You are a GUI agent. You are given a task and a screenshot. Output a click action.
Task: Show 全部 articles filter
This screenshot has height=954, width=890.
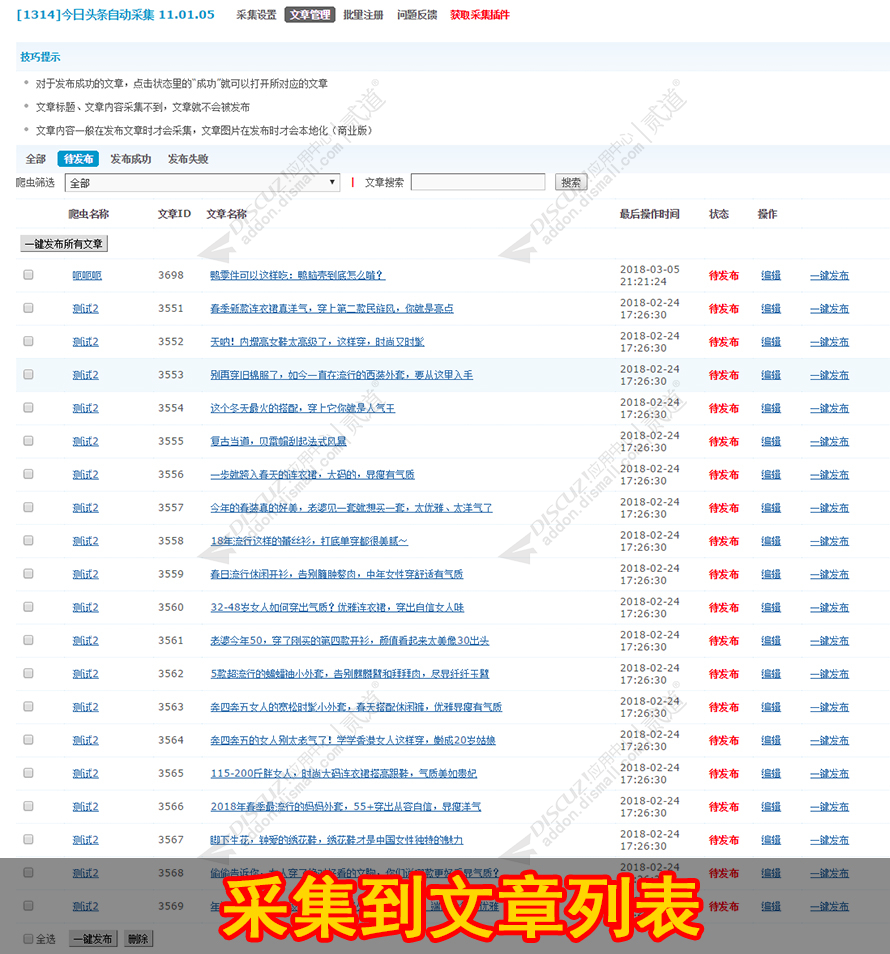[35, 159]
